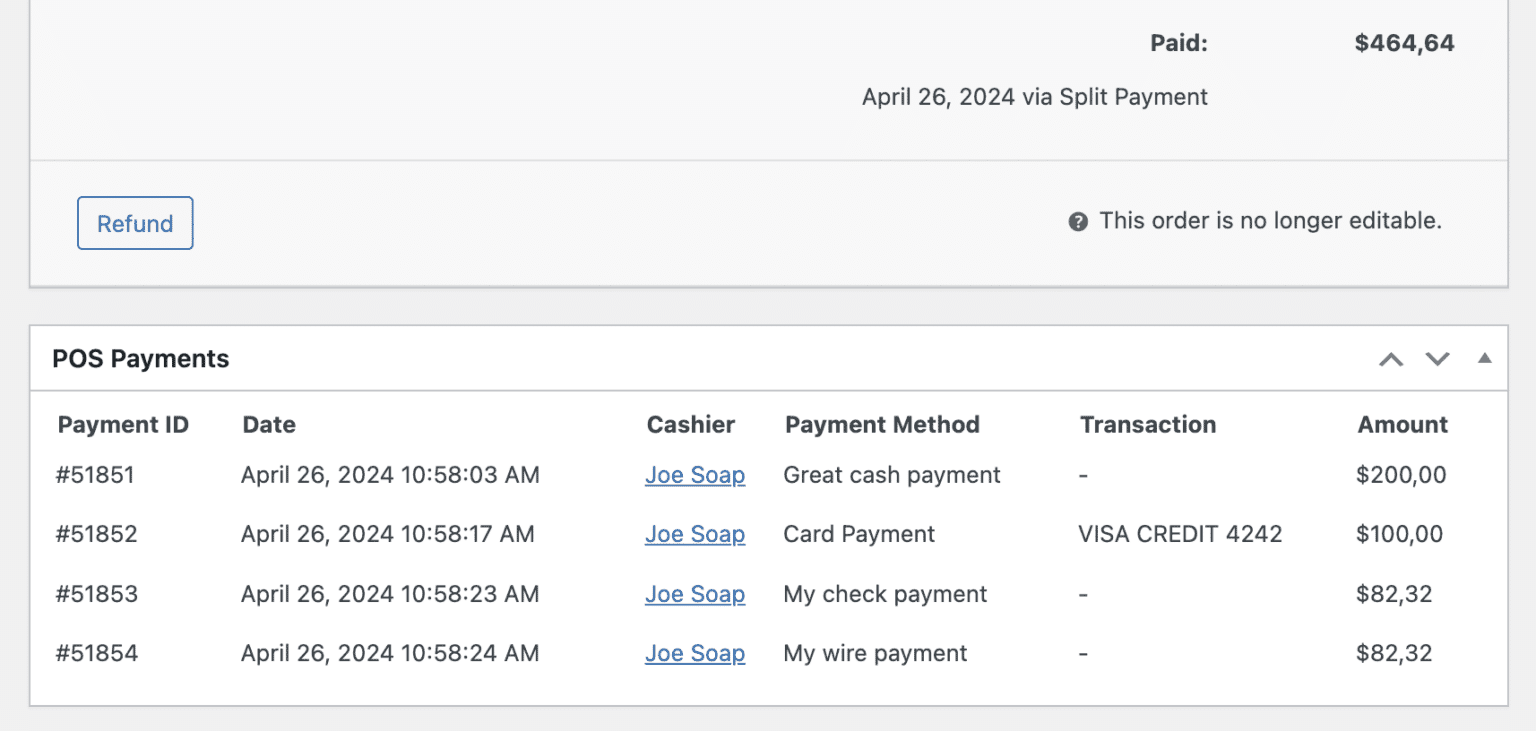Click the paid total of $464,64
The image size is (1536, 731).
point(1404,42)
